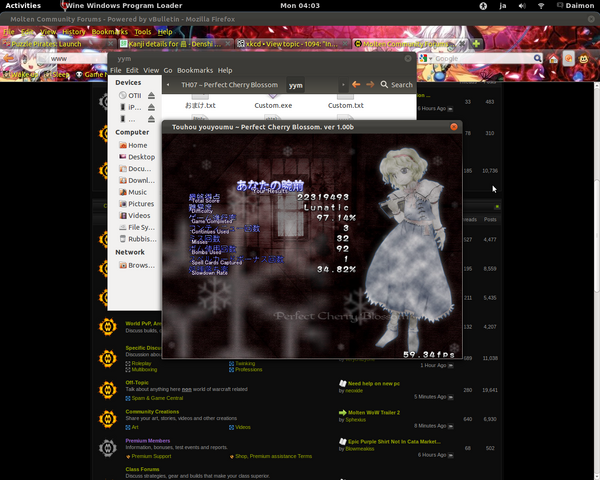The height and width of the screenshot is (480, 600).
Task: Open Firefox History menu
Action: (74, 32)
